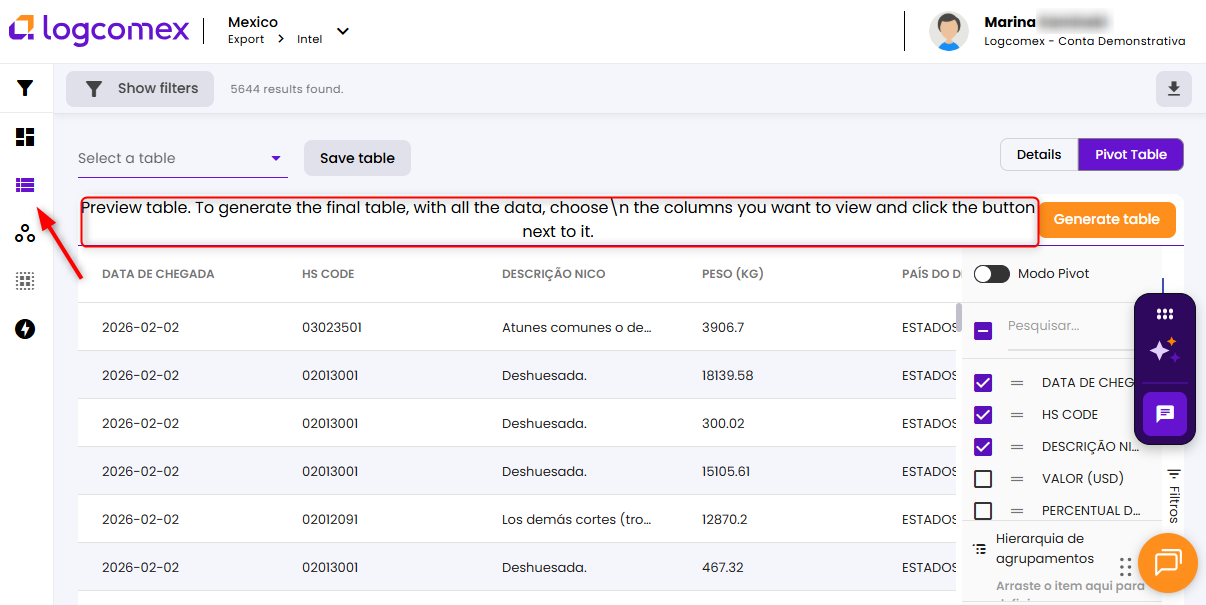Click the Save table button
Viewport: 1206px width, 605px height.
[357, 158]
